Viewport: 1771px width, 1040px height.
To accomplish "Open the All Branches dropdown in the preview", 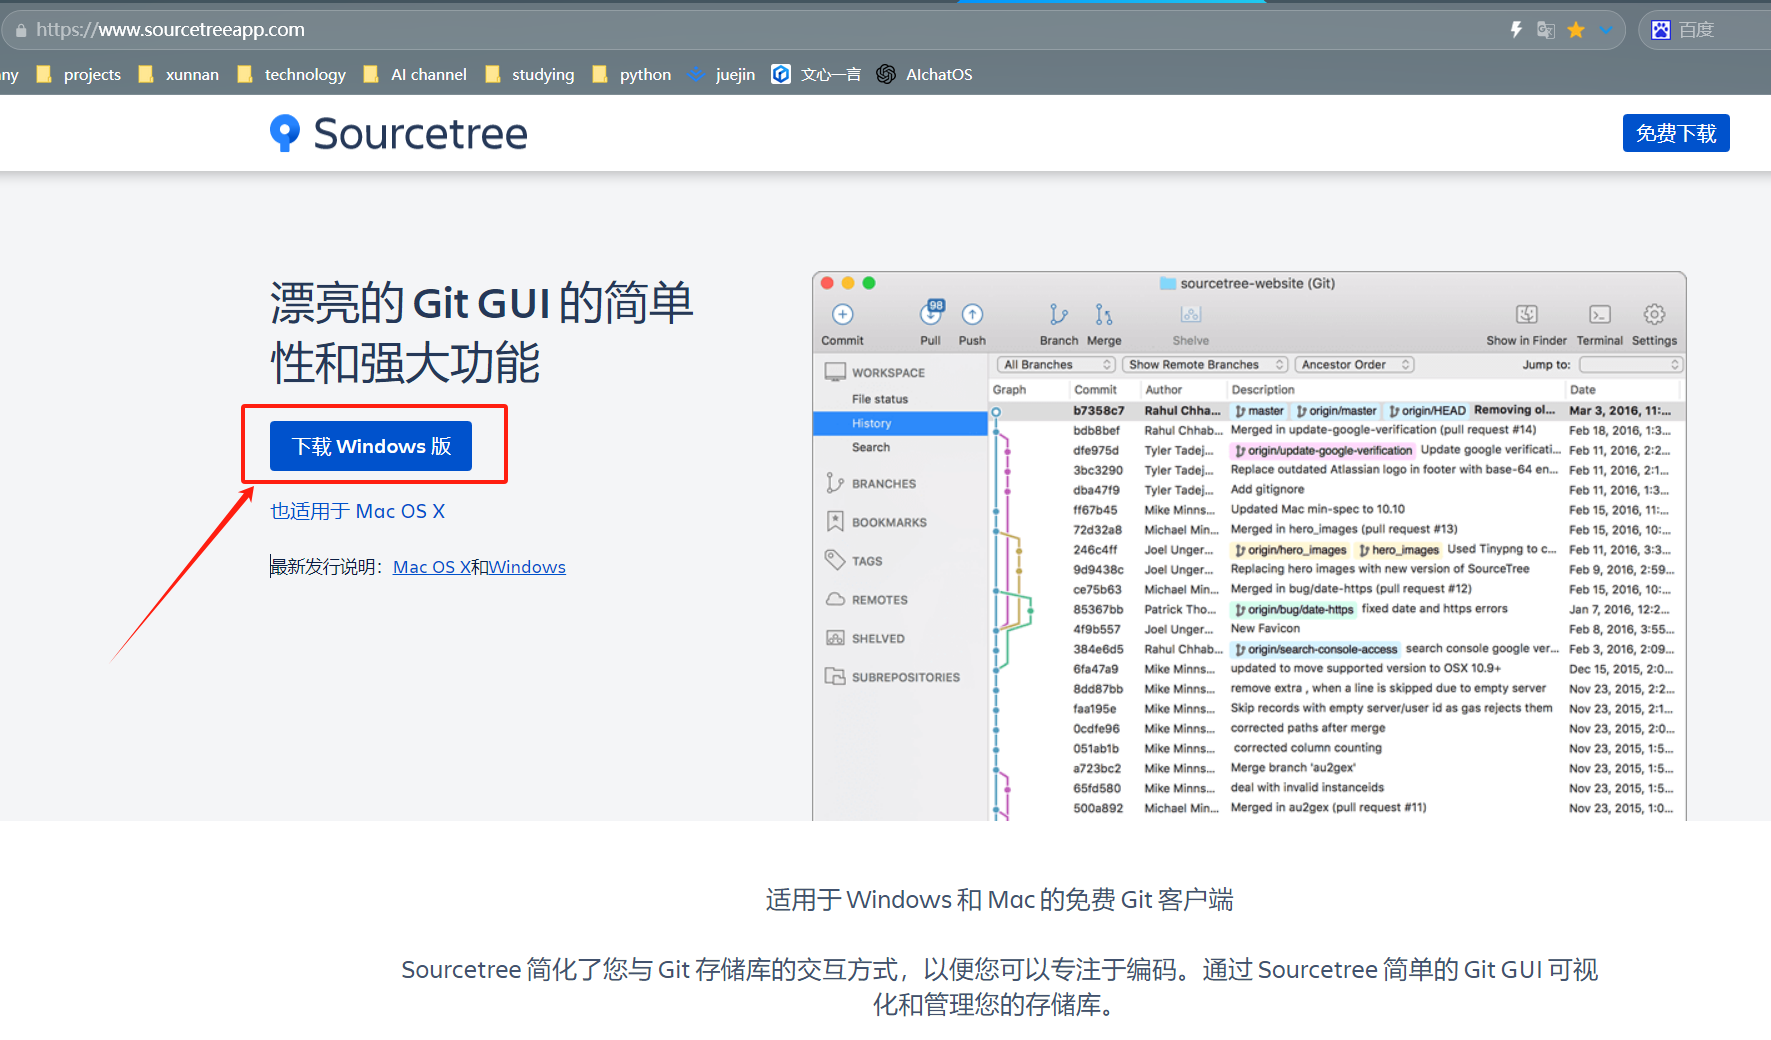I will pyautogui.click(x=1057, y=365).
